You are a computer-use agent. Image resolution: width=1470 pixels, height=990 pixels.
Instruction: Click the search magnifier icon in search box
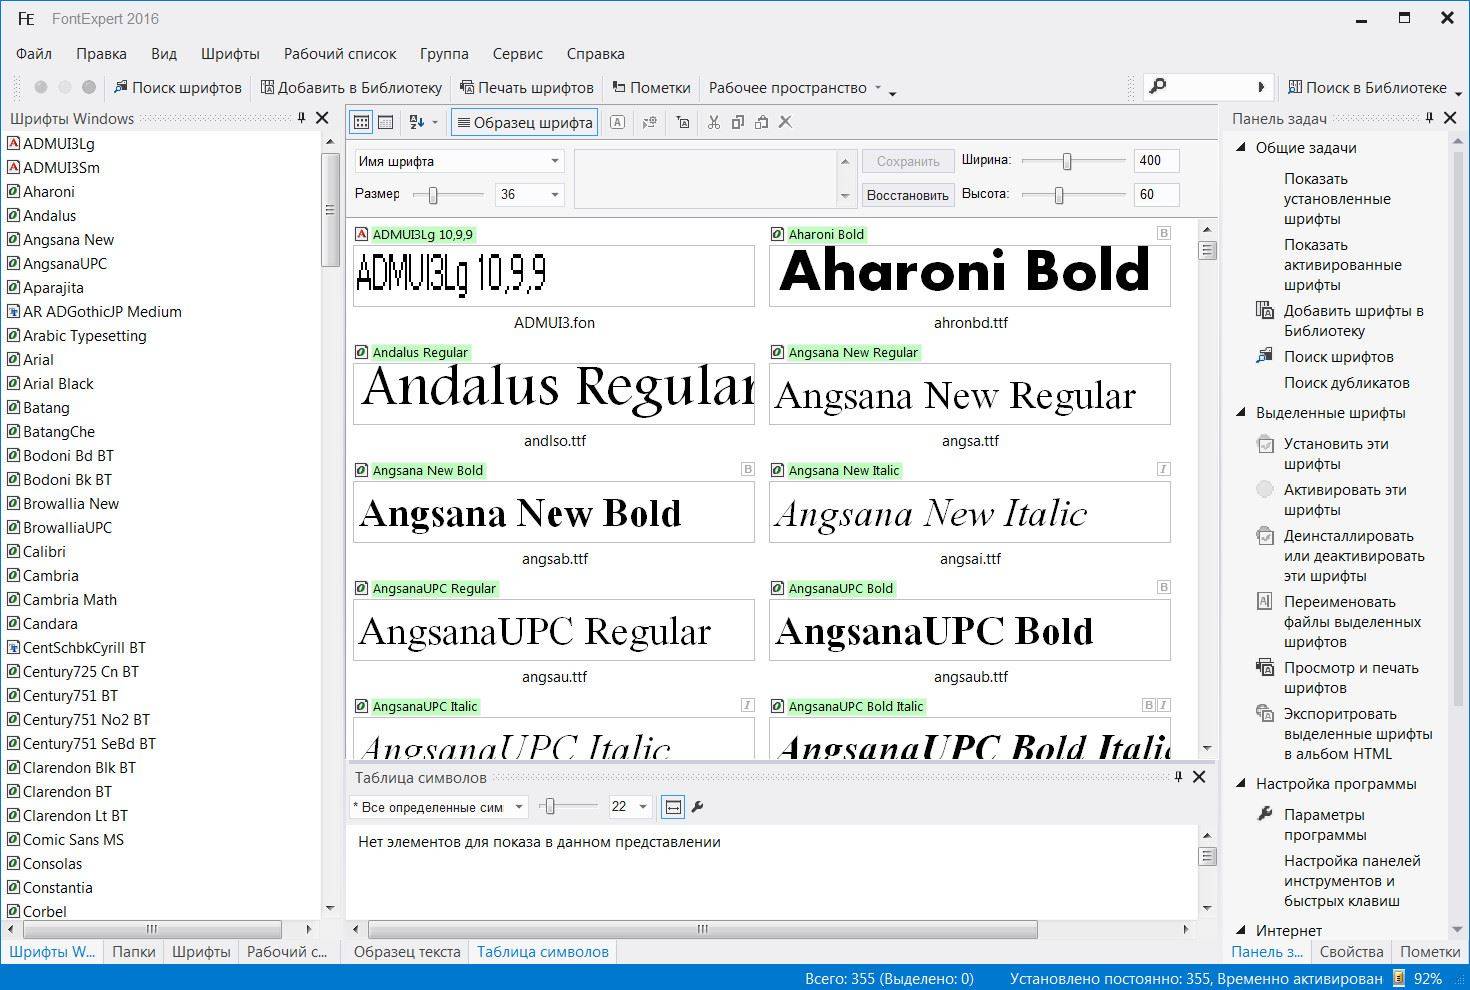pos(1158,87)
